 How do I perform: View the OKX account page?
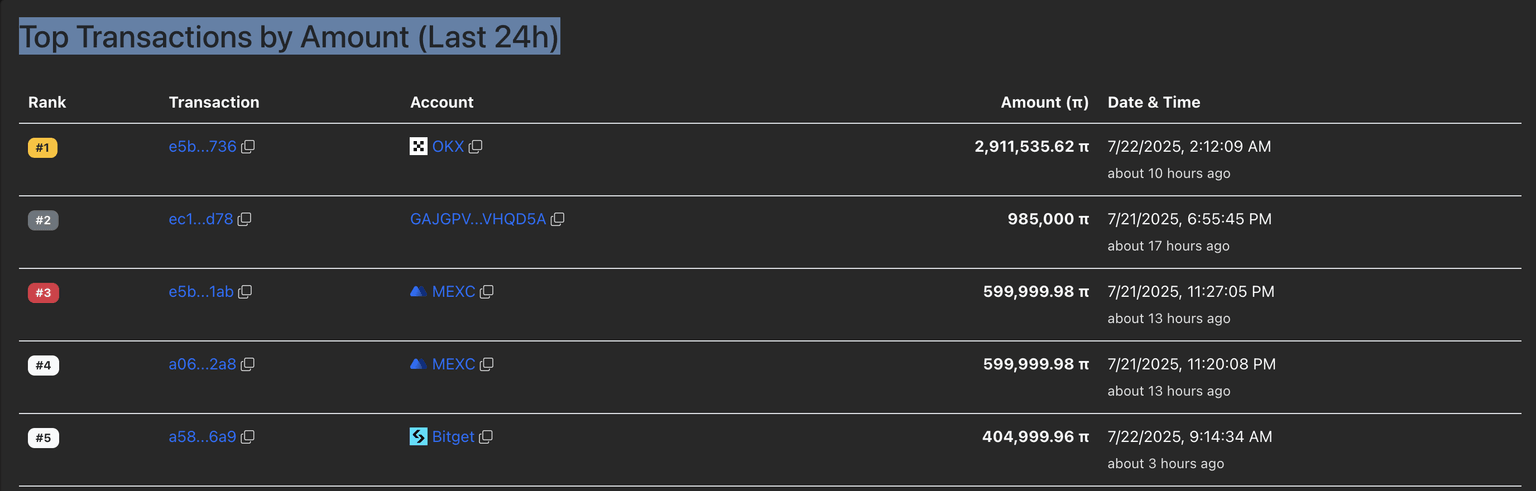448,147
